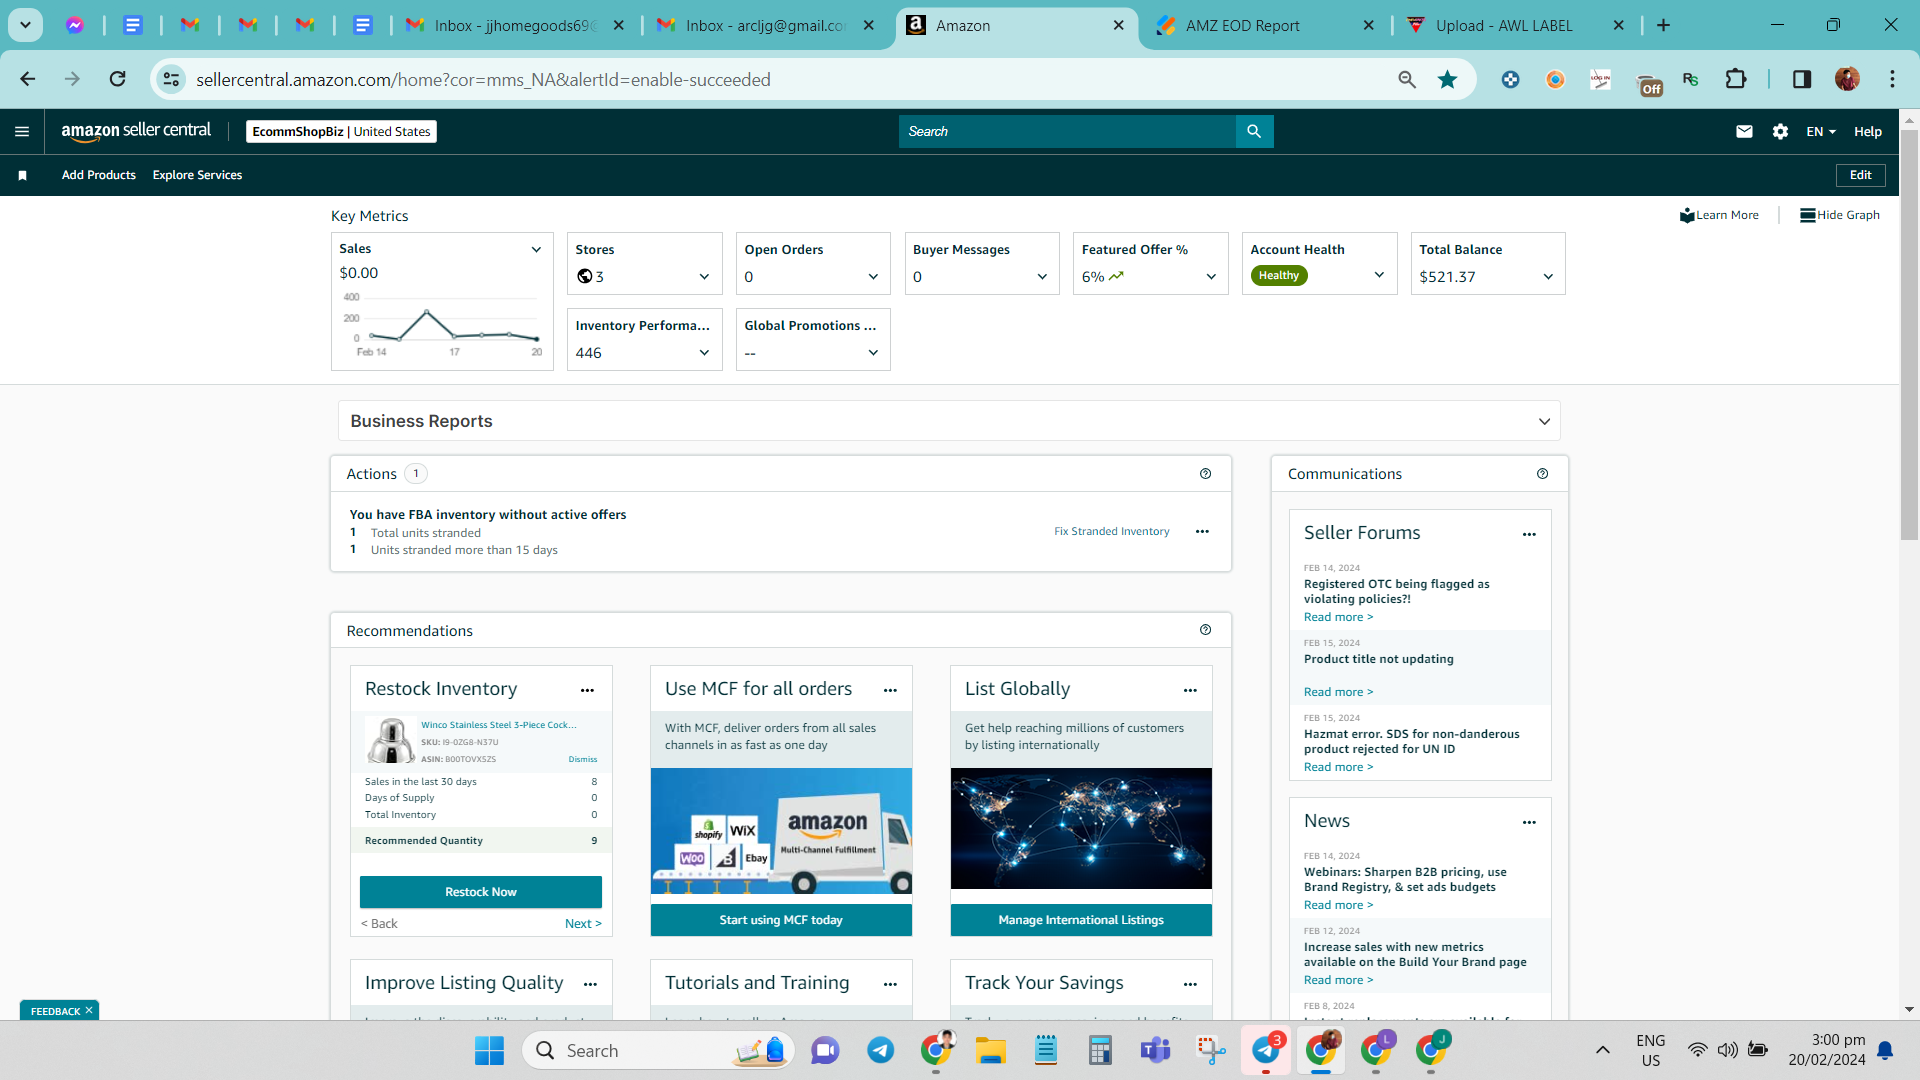The height and width of the screenshot is (1080, 1920).
Task: Open the Learn More link
Action: pyautogui.click(x=1720, y=215)
